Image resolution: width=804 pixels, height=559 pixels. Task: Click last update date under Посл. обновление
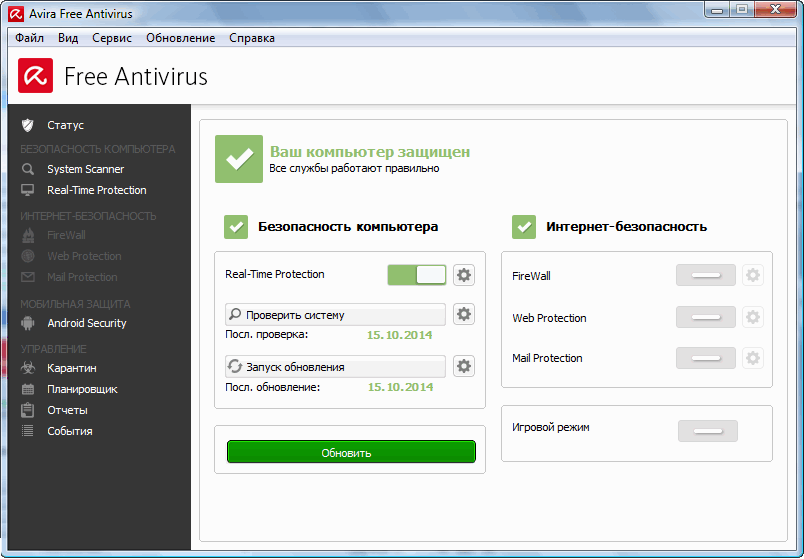[x=400, y=387]
